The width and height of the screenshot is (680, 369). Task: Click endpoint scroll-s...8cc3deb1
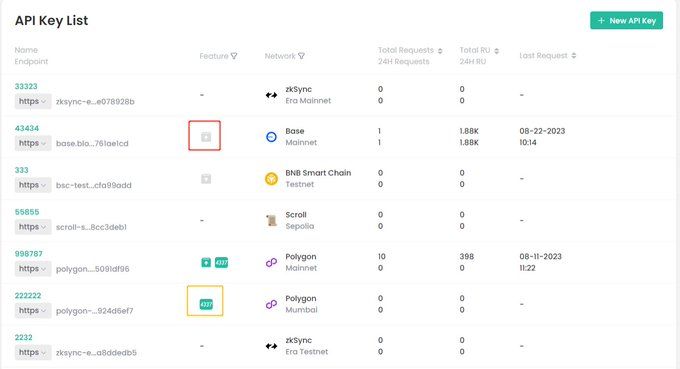(91, 227)
